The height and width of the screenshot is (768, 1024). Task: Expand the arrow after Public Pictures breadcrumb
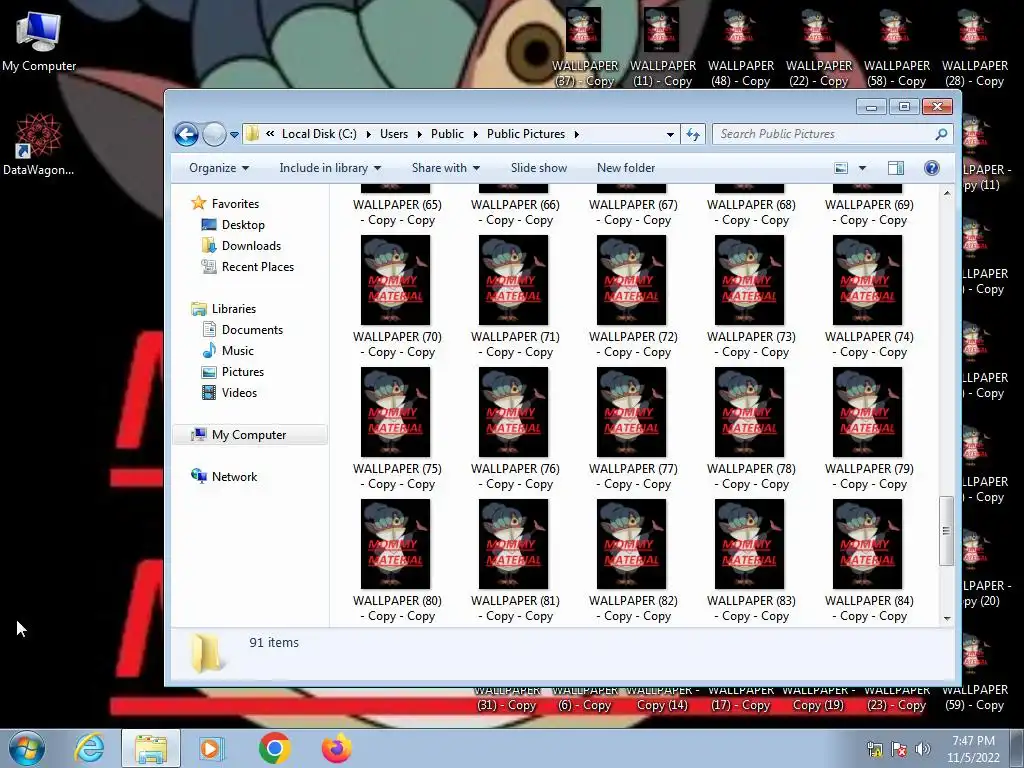(577, 135)
